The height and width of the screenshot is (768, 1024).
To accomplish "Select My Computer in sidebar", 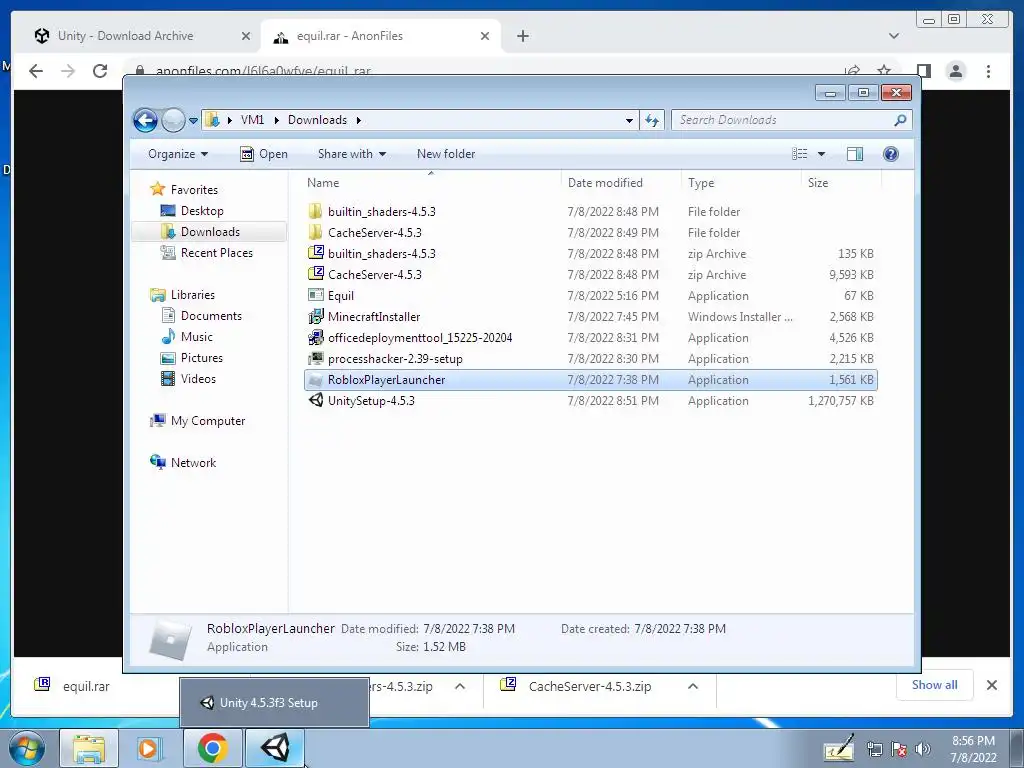I will point(208,421).
